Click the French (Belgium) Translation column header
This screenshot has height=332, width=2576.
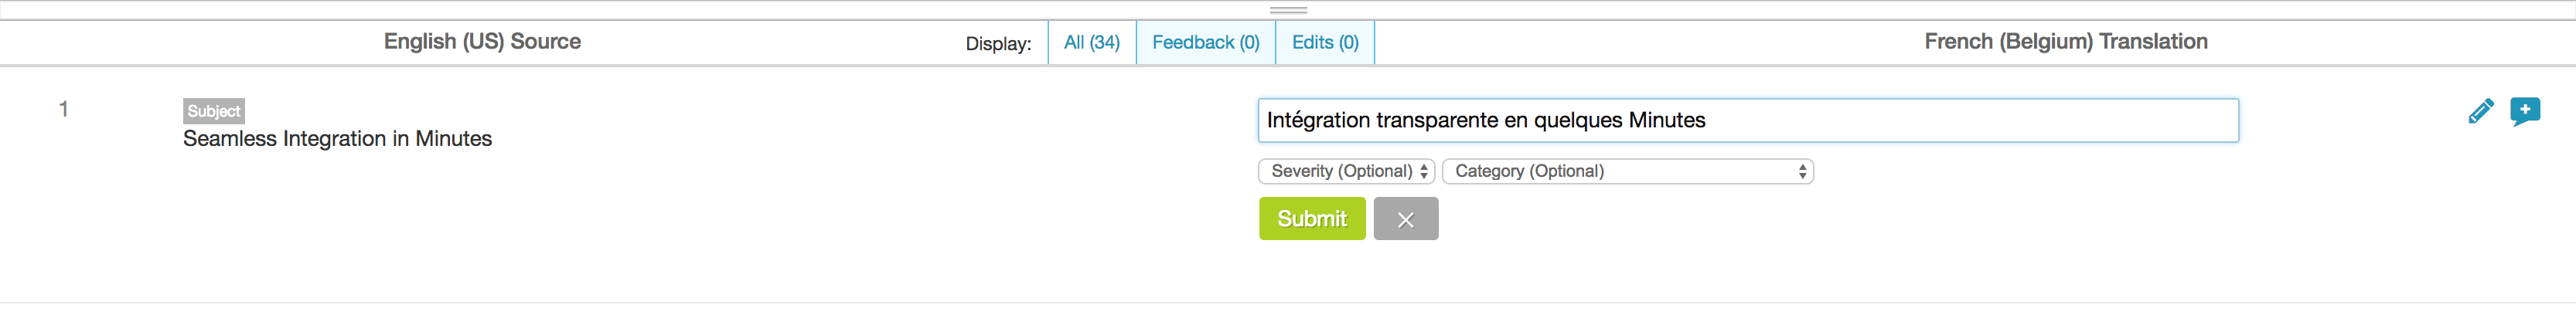click(2065, 42)
